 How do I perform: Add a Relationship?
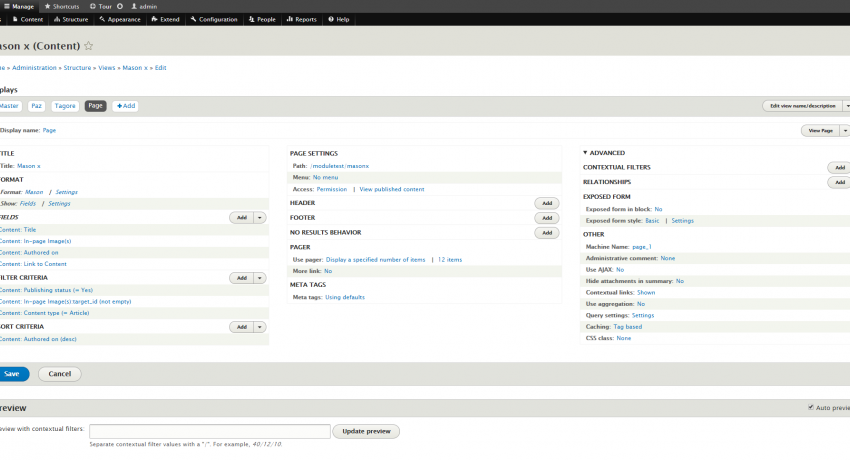point(839,182)
